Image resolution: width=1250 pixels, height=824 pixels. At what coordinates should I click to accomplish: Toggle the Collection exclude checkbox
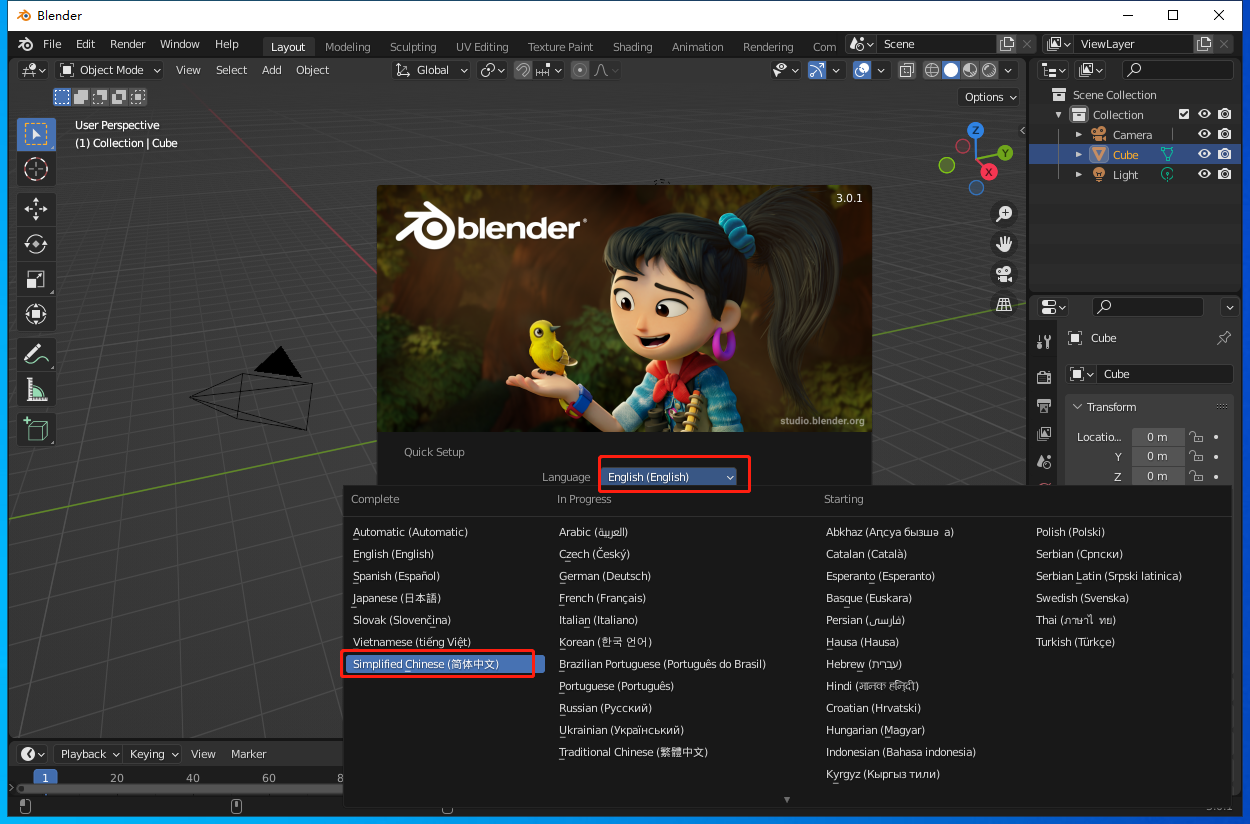click(x=1184, y=115)
